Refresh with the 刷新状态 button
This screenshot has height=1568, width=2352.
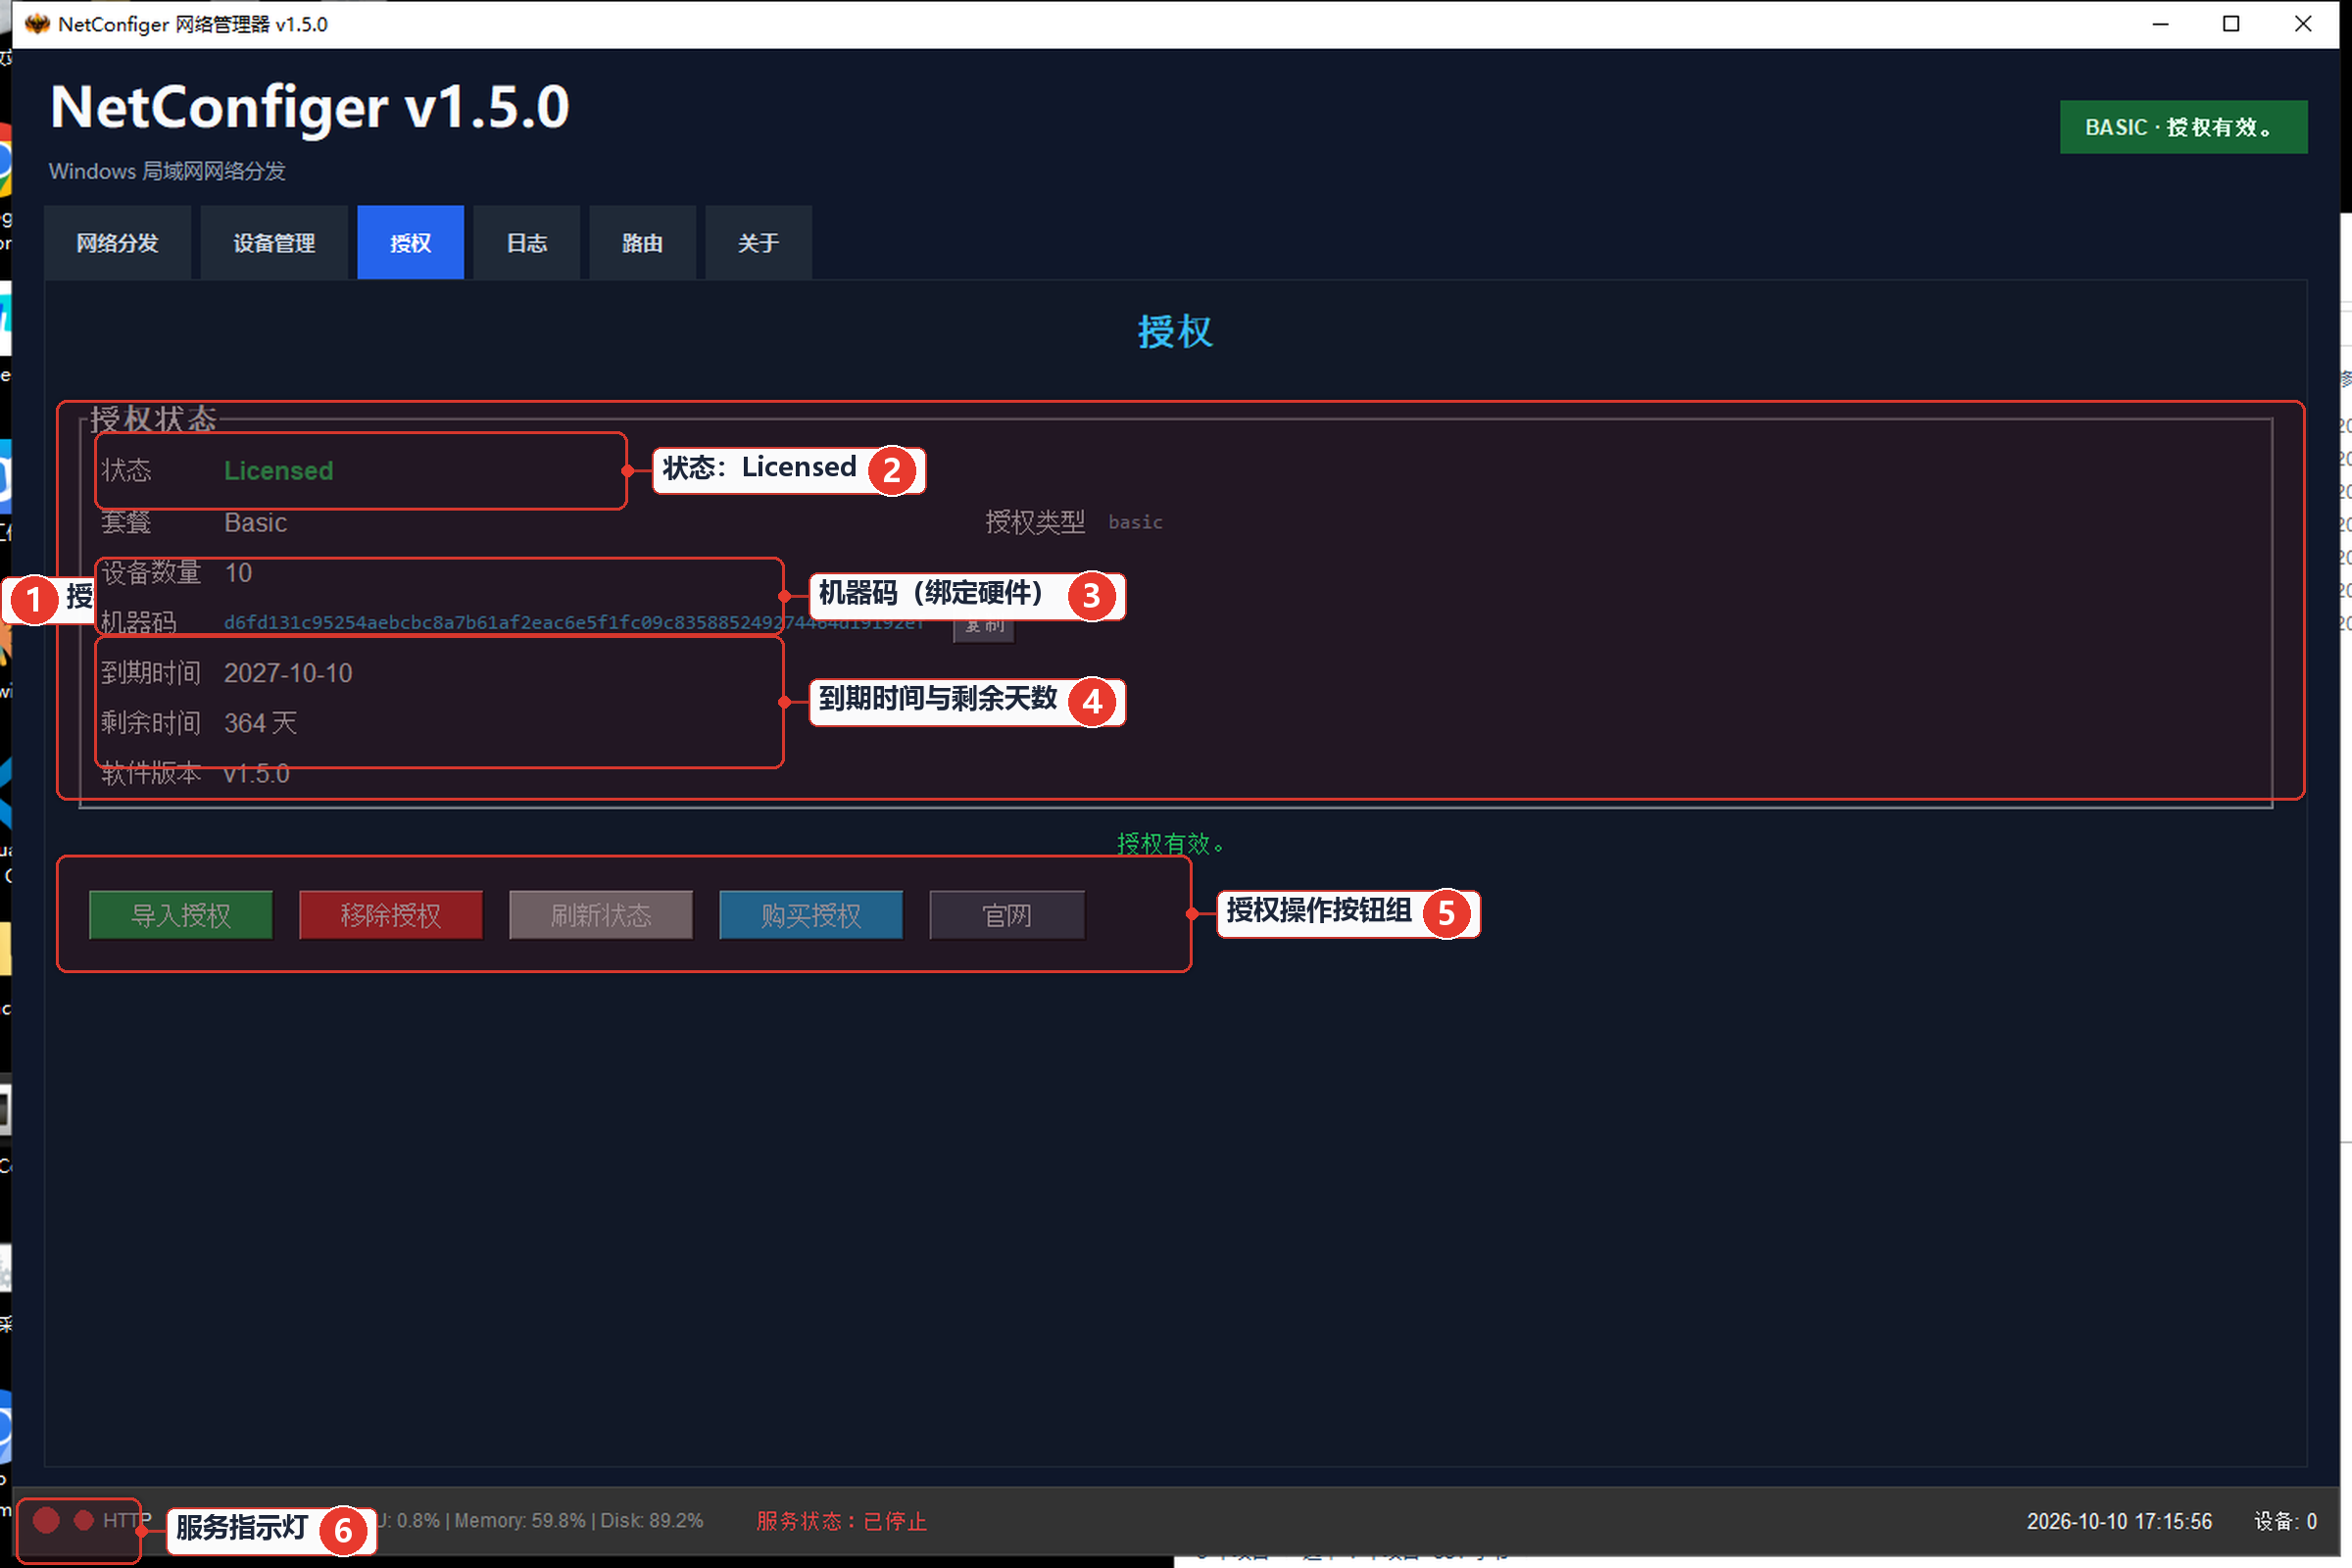[x=601, y=915]
